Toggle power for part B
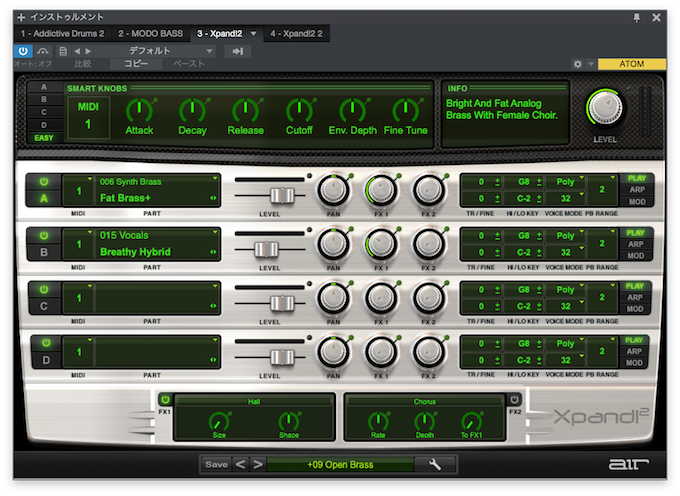 [x=44, y=235]
